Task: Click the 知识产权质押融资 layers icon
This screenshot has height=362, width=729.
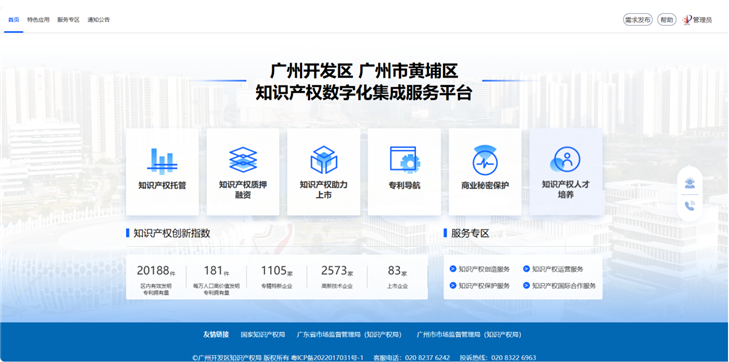Action: pyautogui.click(x=243, y=159)
